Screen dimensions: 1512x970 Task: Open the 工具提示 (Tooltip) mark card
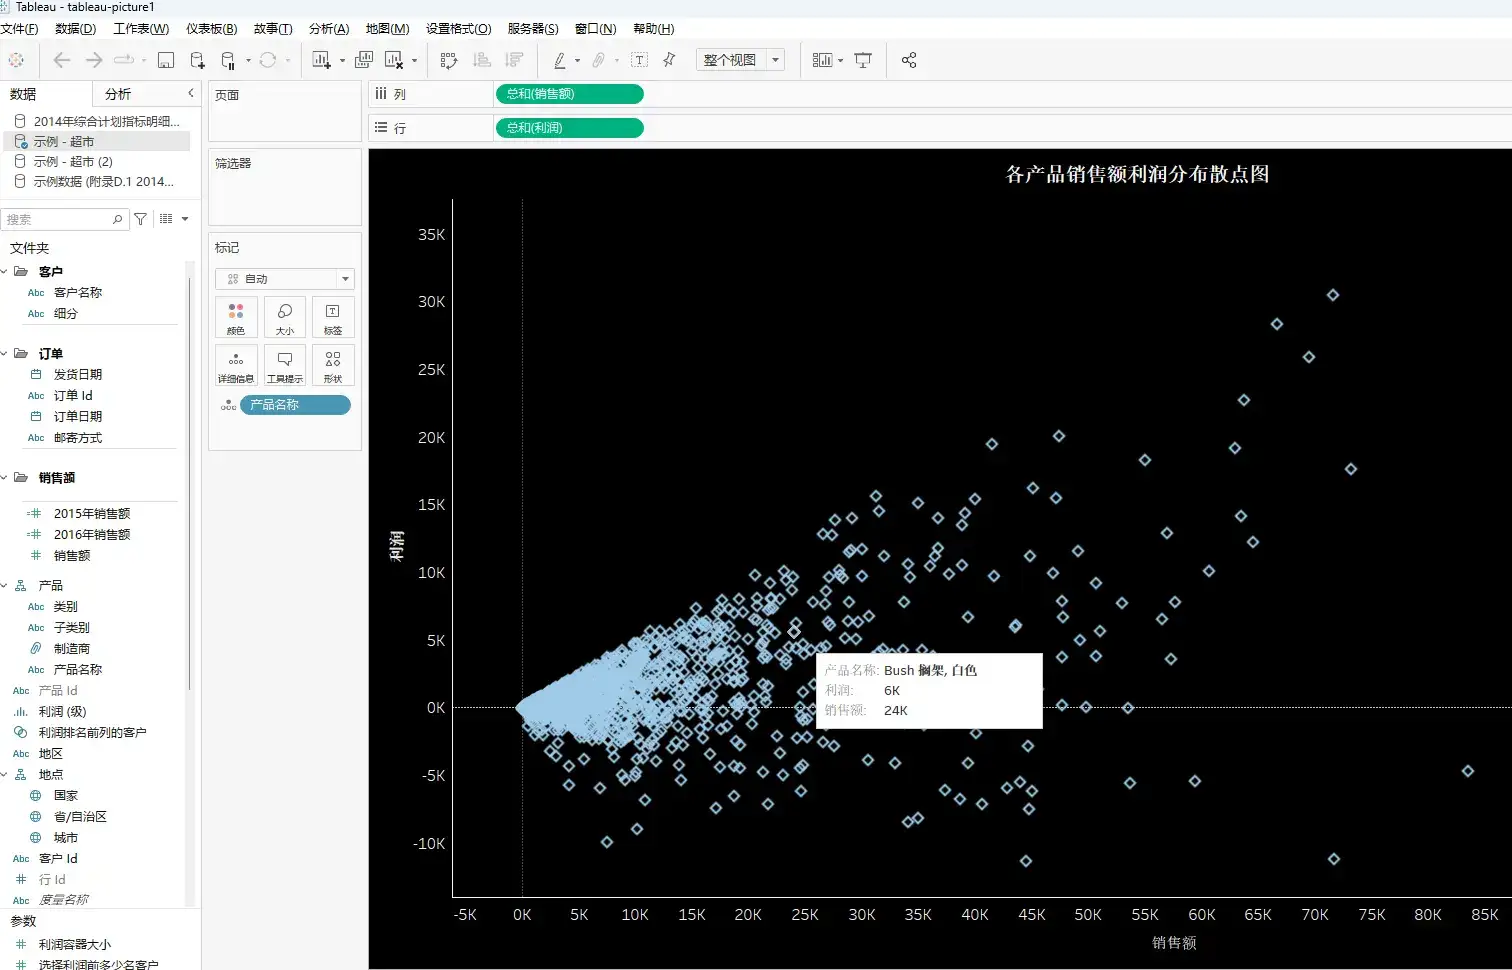tap(284, 364)
